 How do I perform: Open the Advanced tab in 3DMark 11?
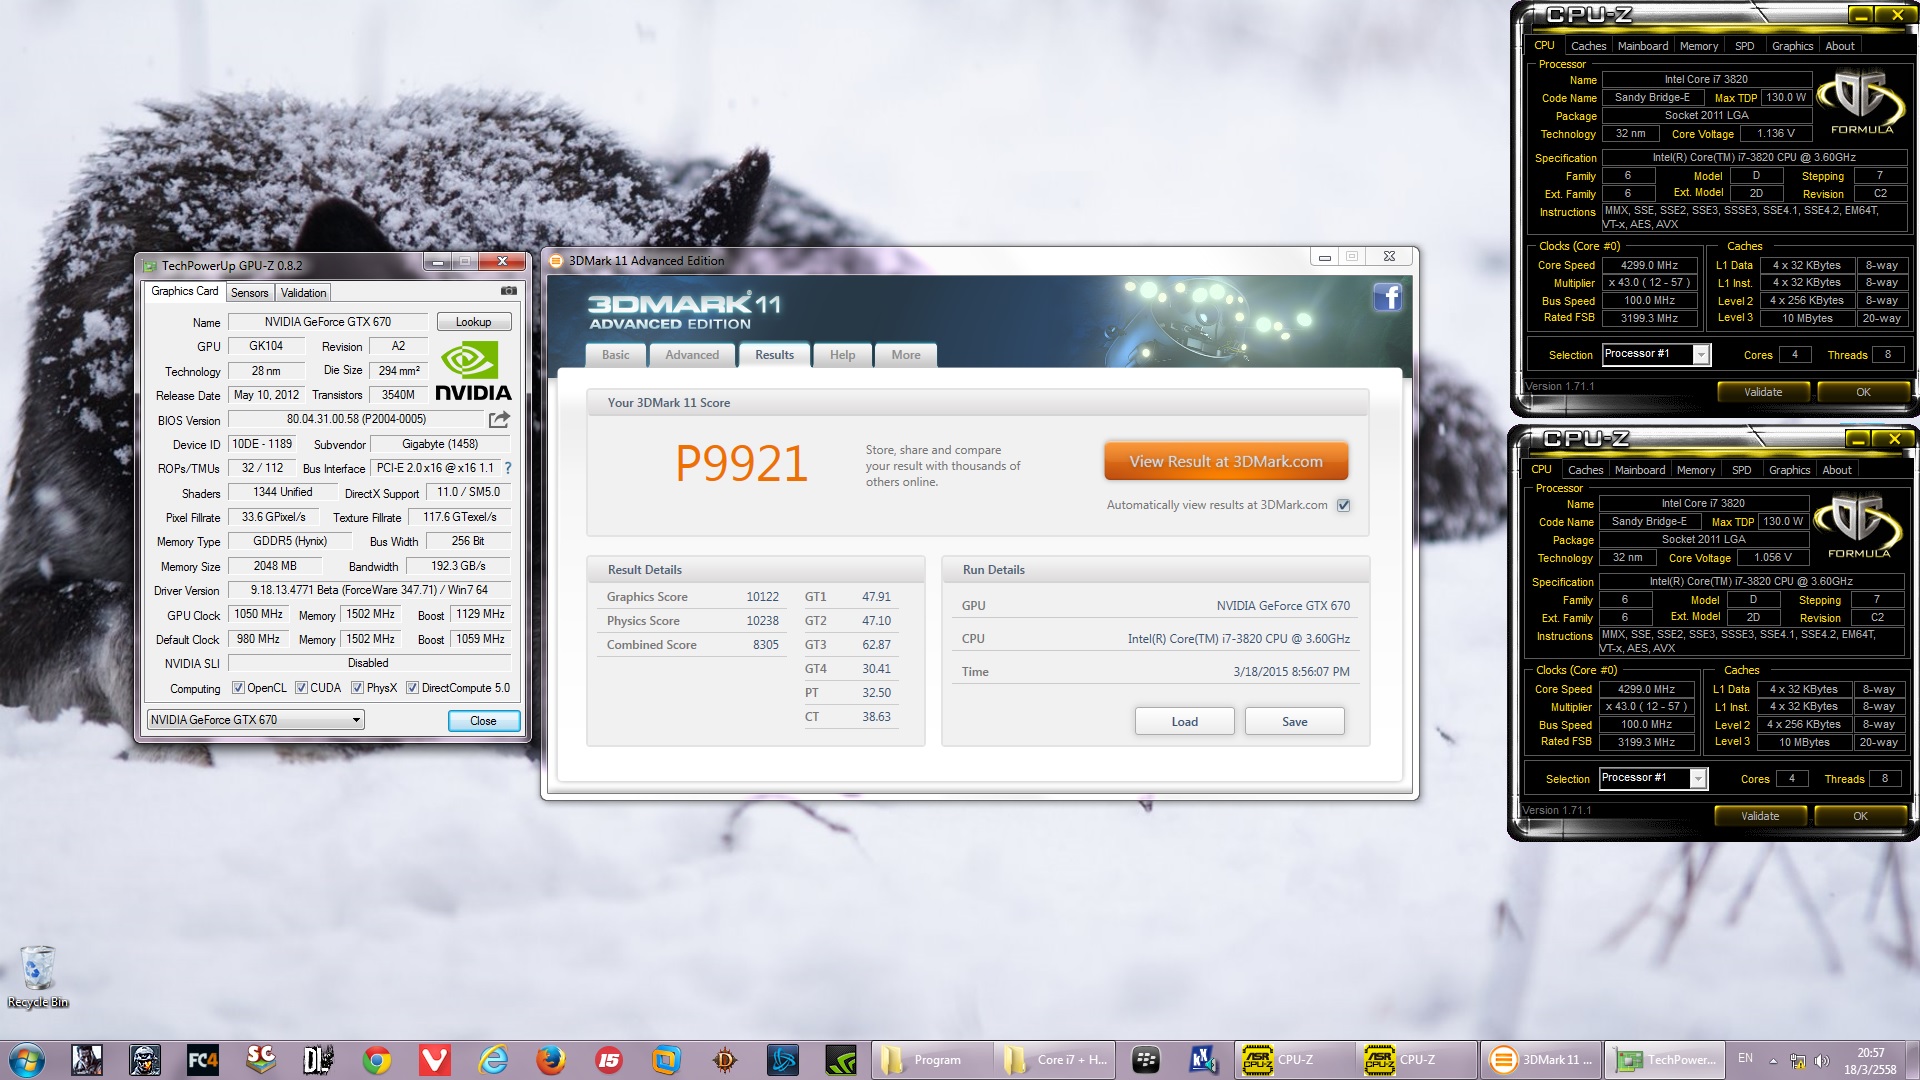(691, 355)
